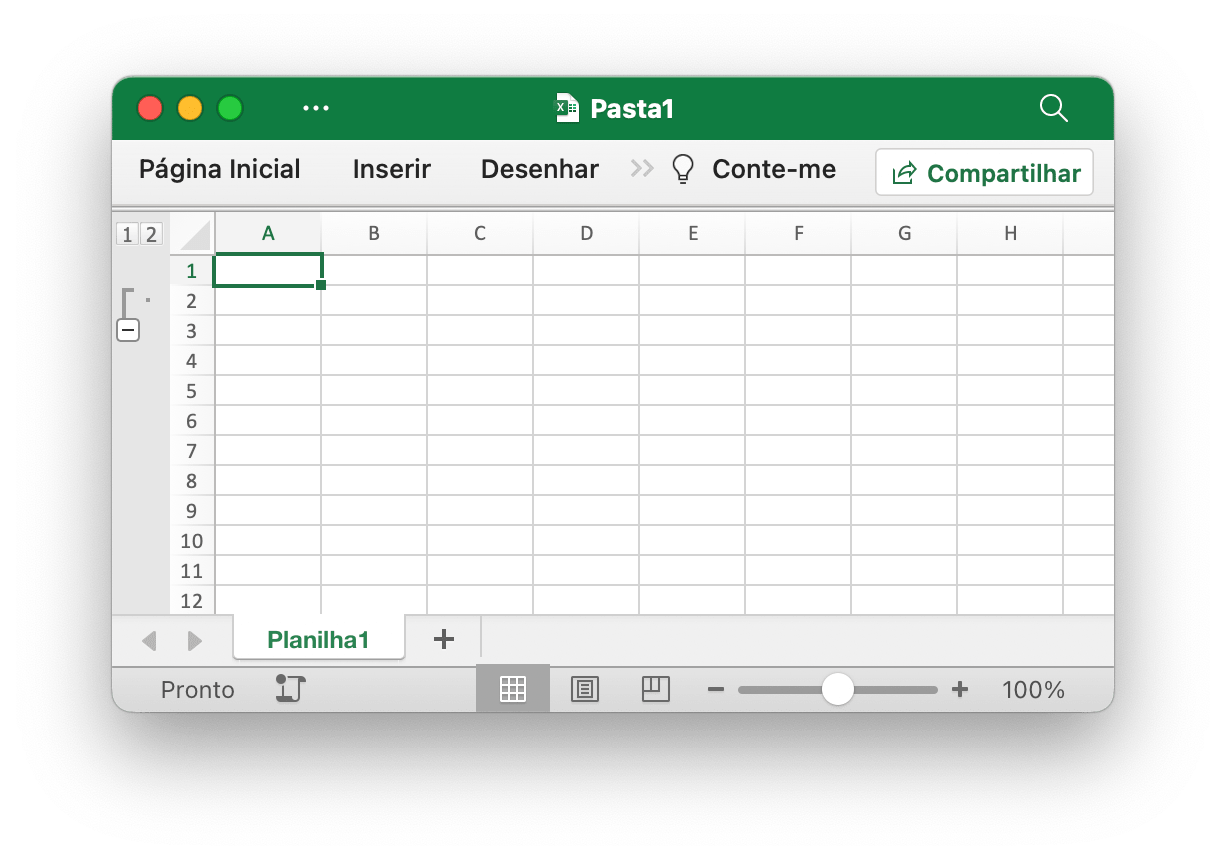
Task: Switch to Normal view in the status bar
Action: [x=512, y=688]
